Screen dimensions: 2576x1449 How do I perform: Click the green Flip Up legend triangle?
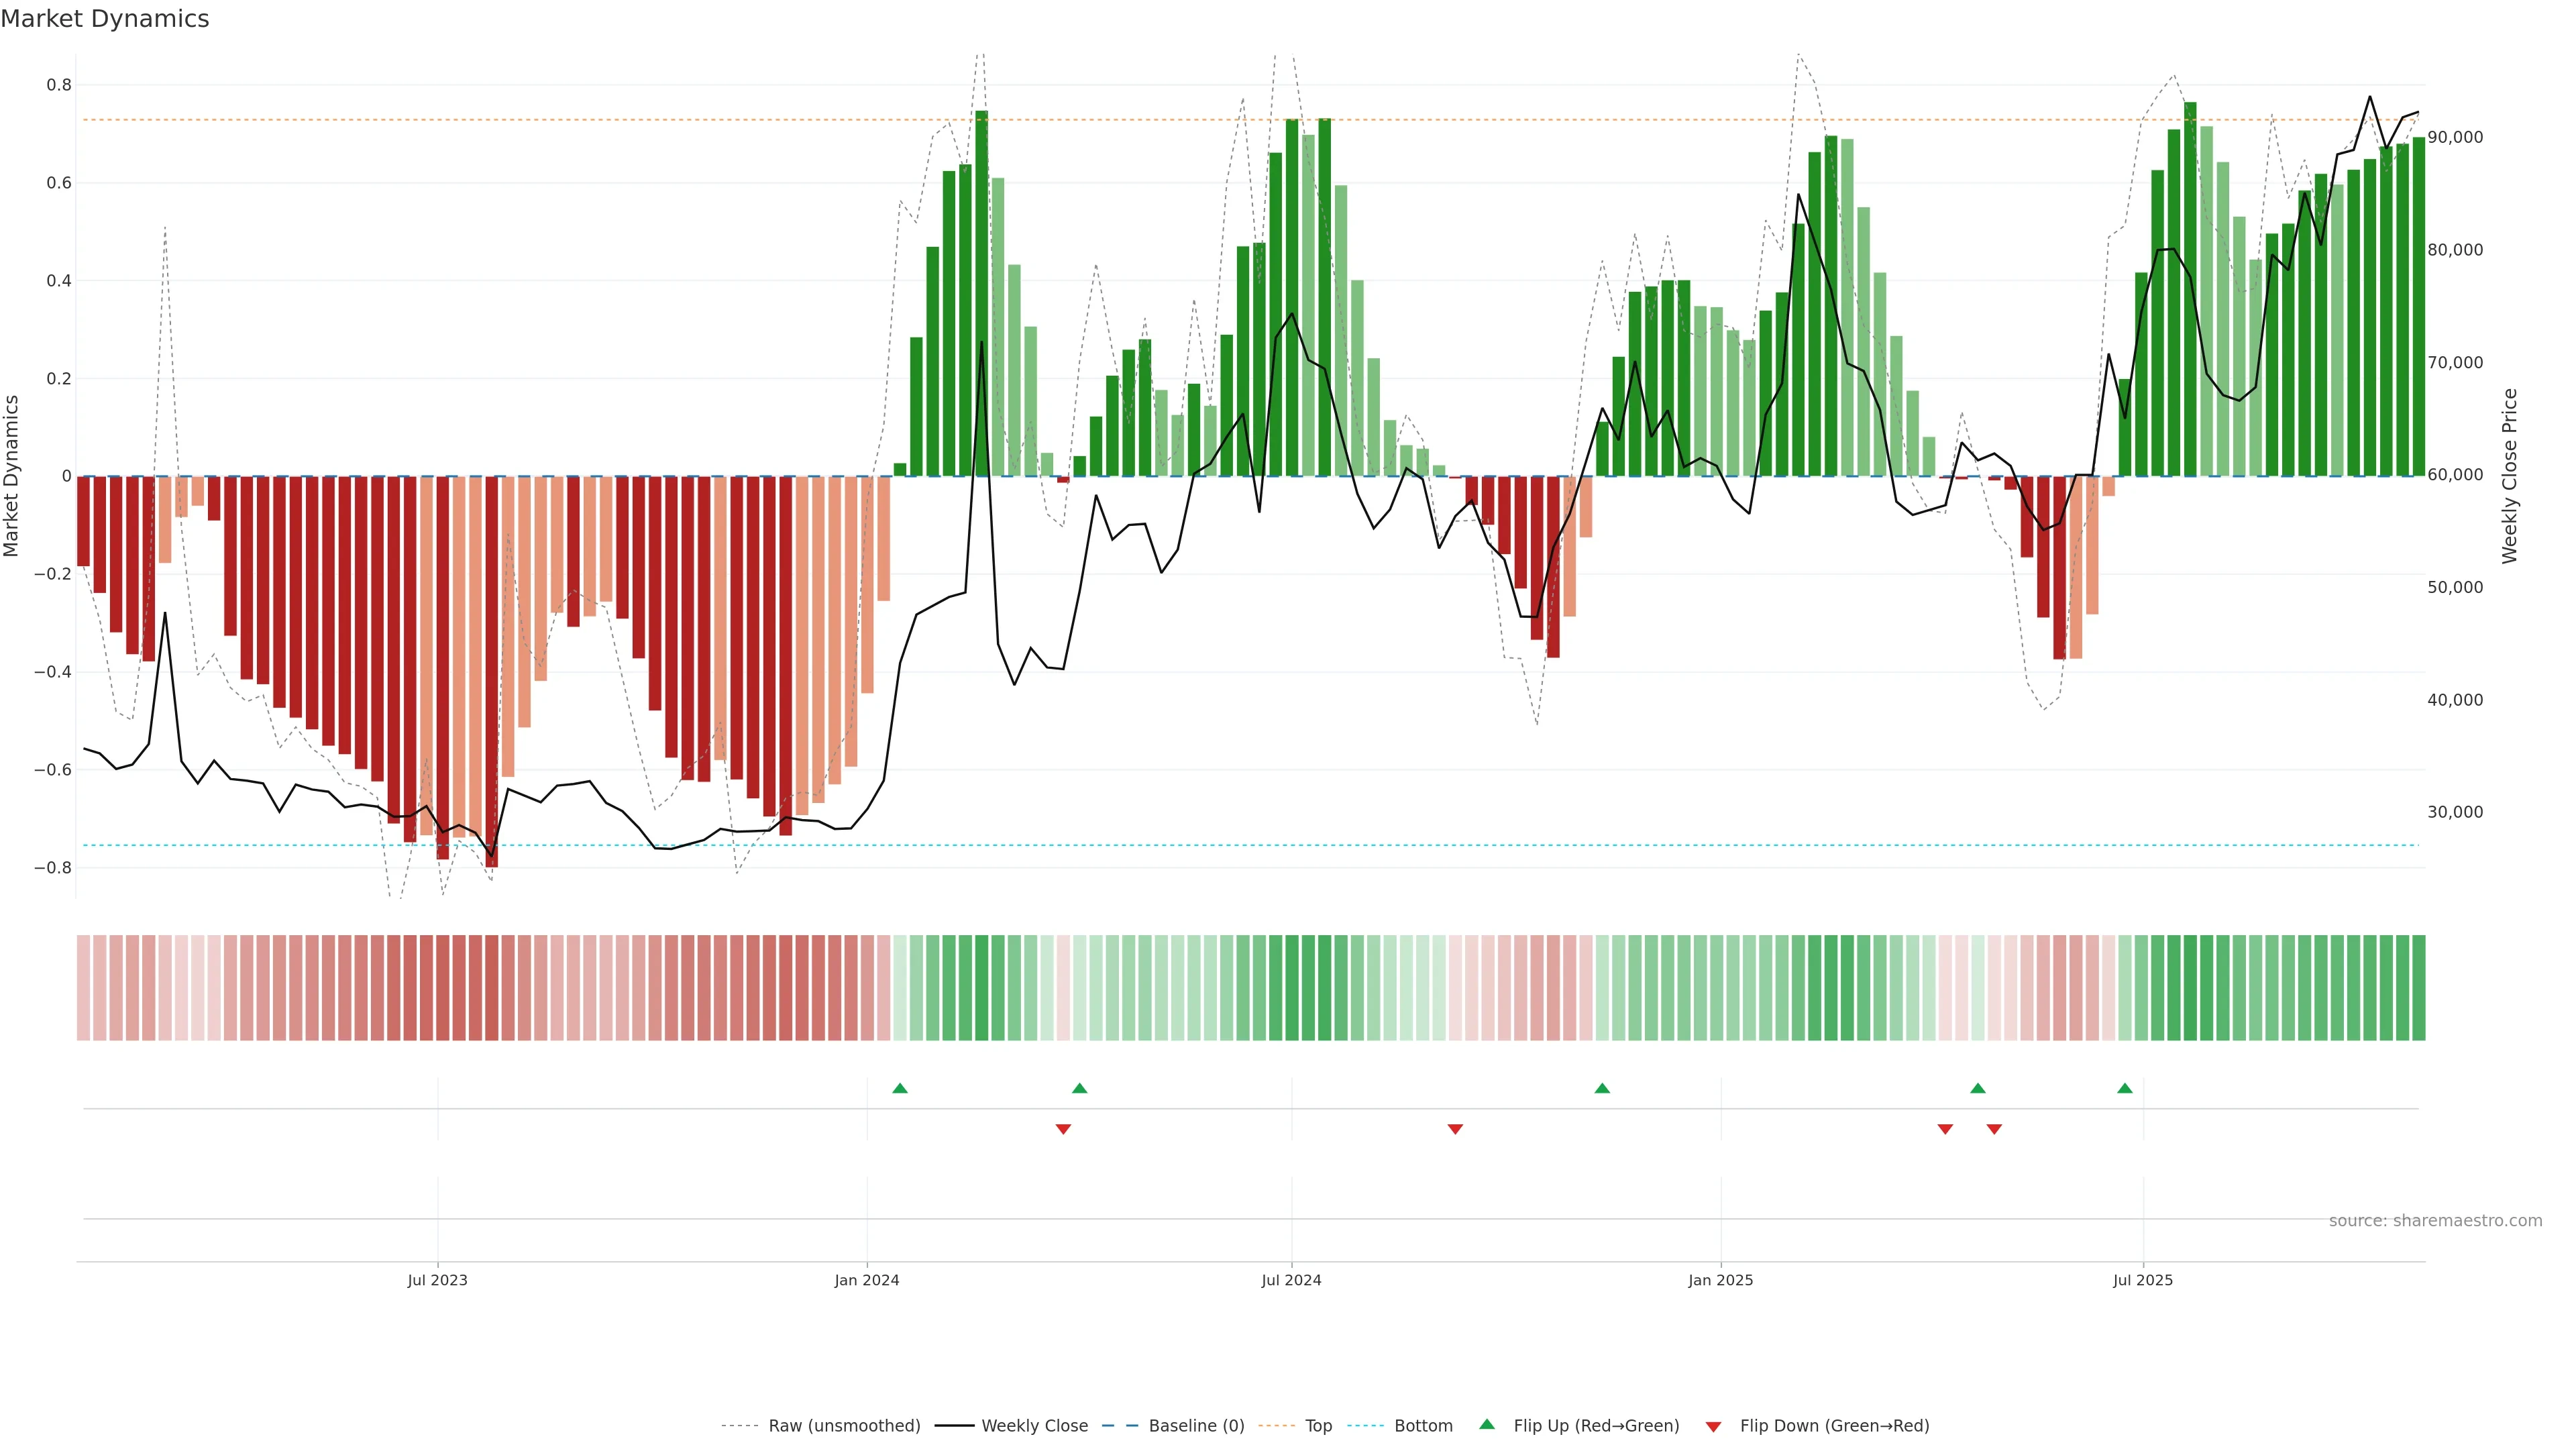tap(1486, 1424)
